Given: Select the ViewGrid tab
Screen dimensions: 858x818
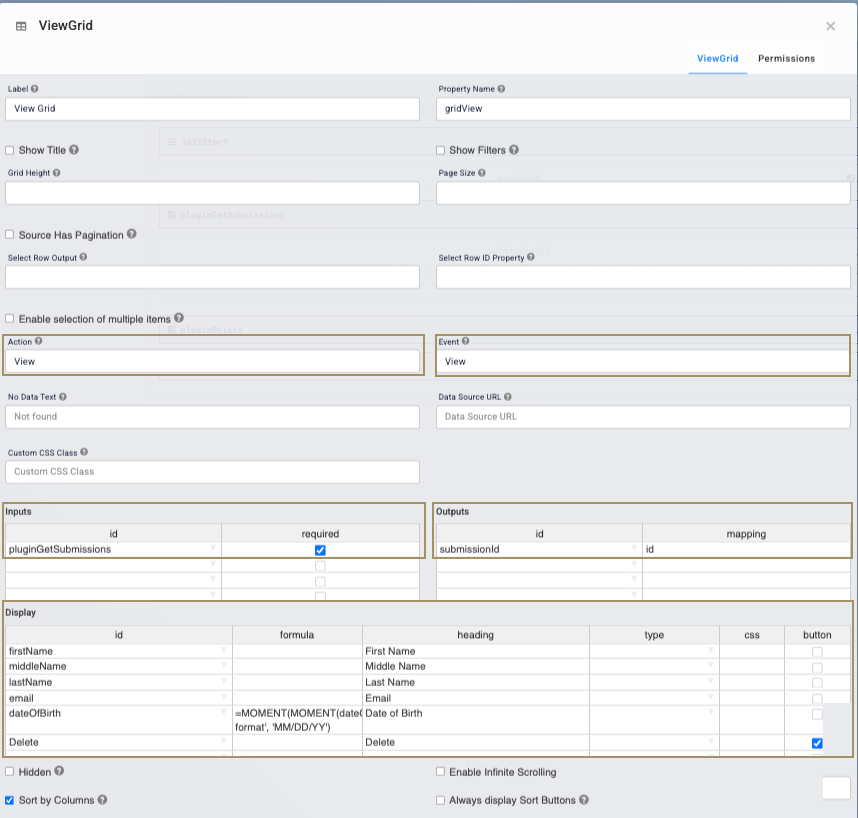Looking at the screenshot, I should 717,59.
